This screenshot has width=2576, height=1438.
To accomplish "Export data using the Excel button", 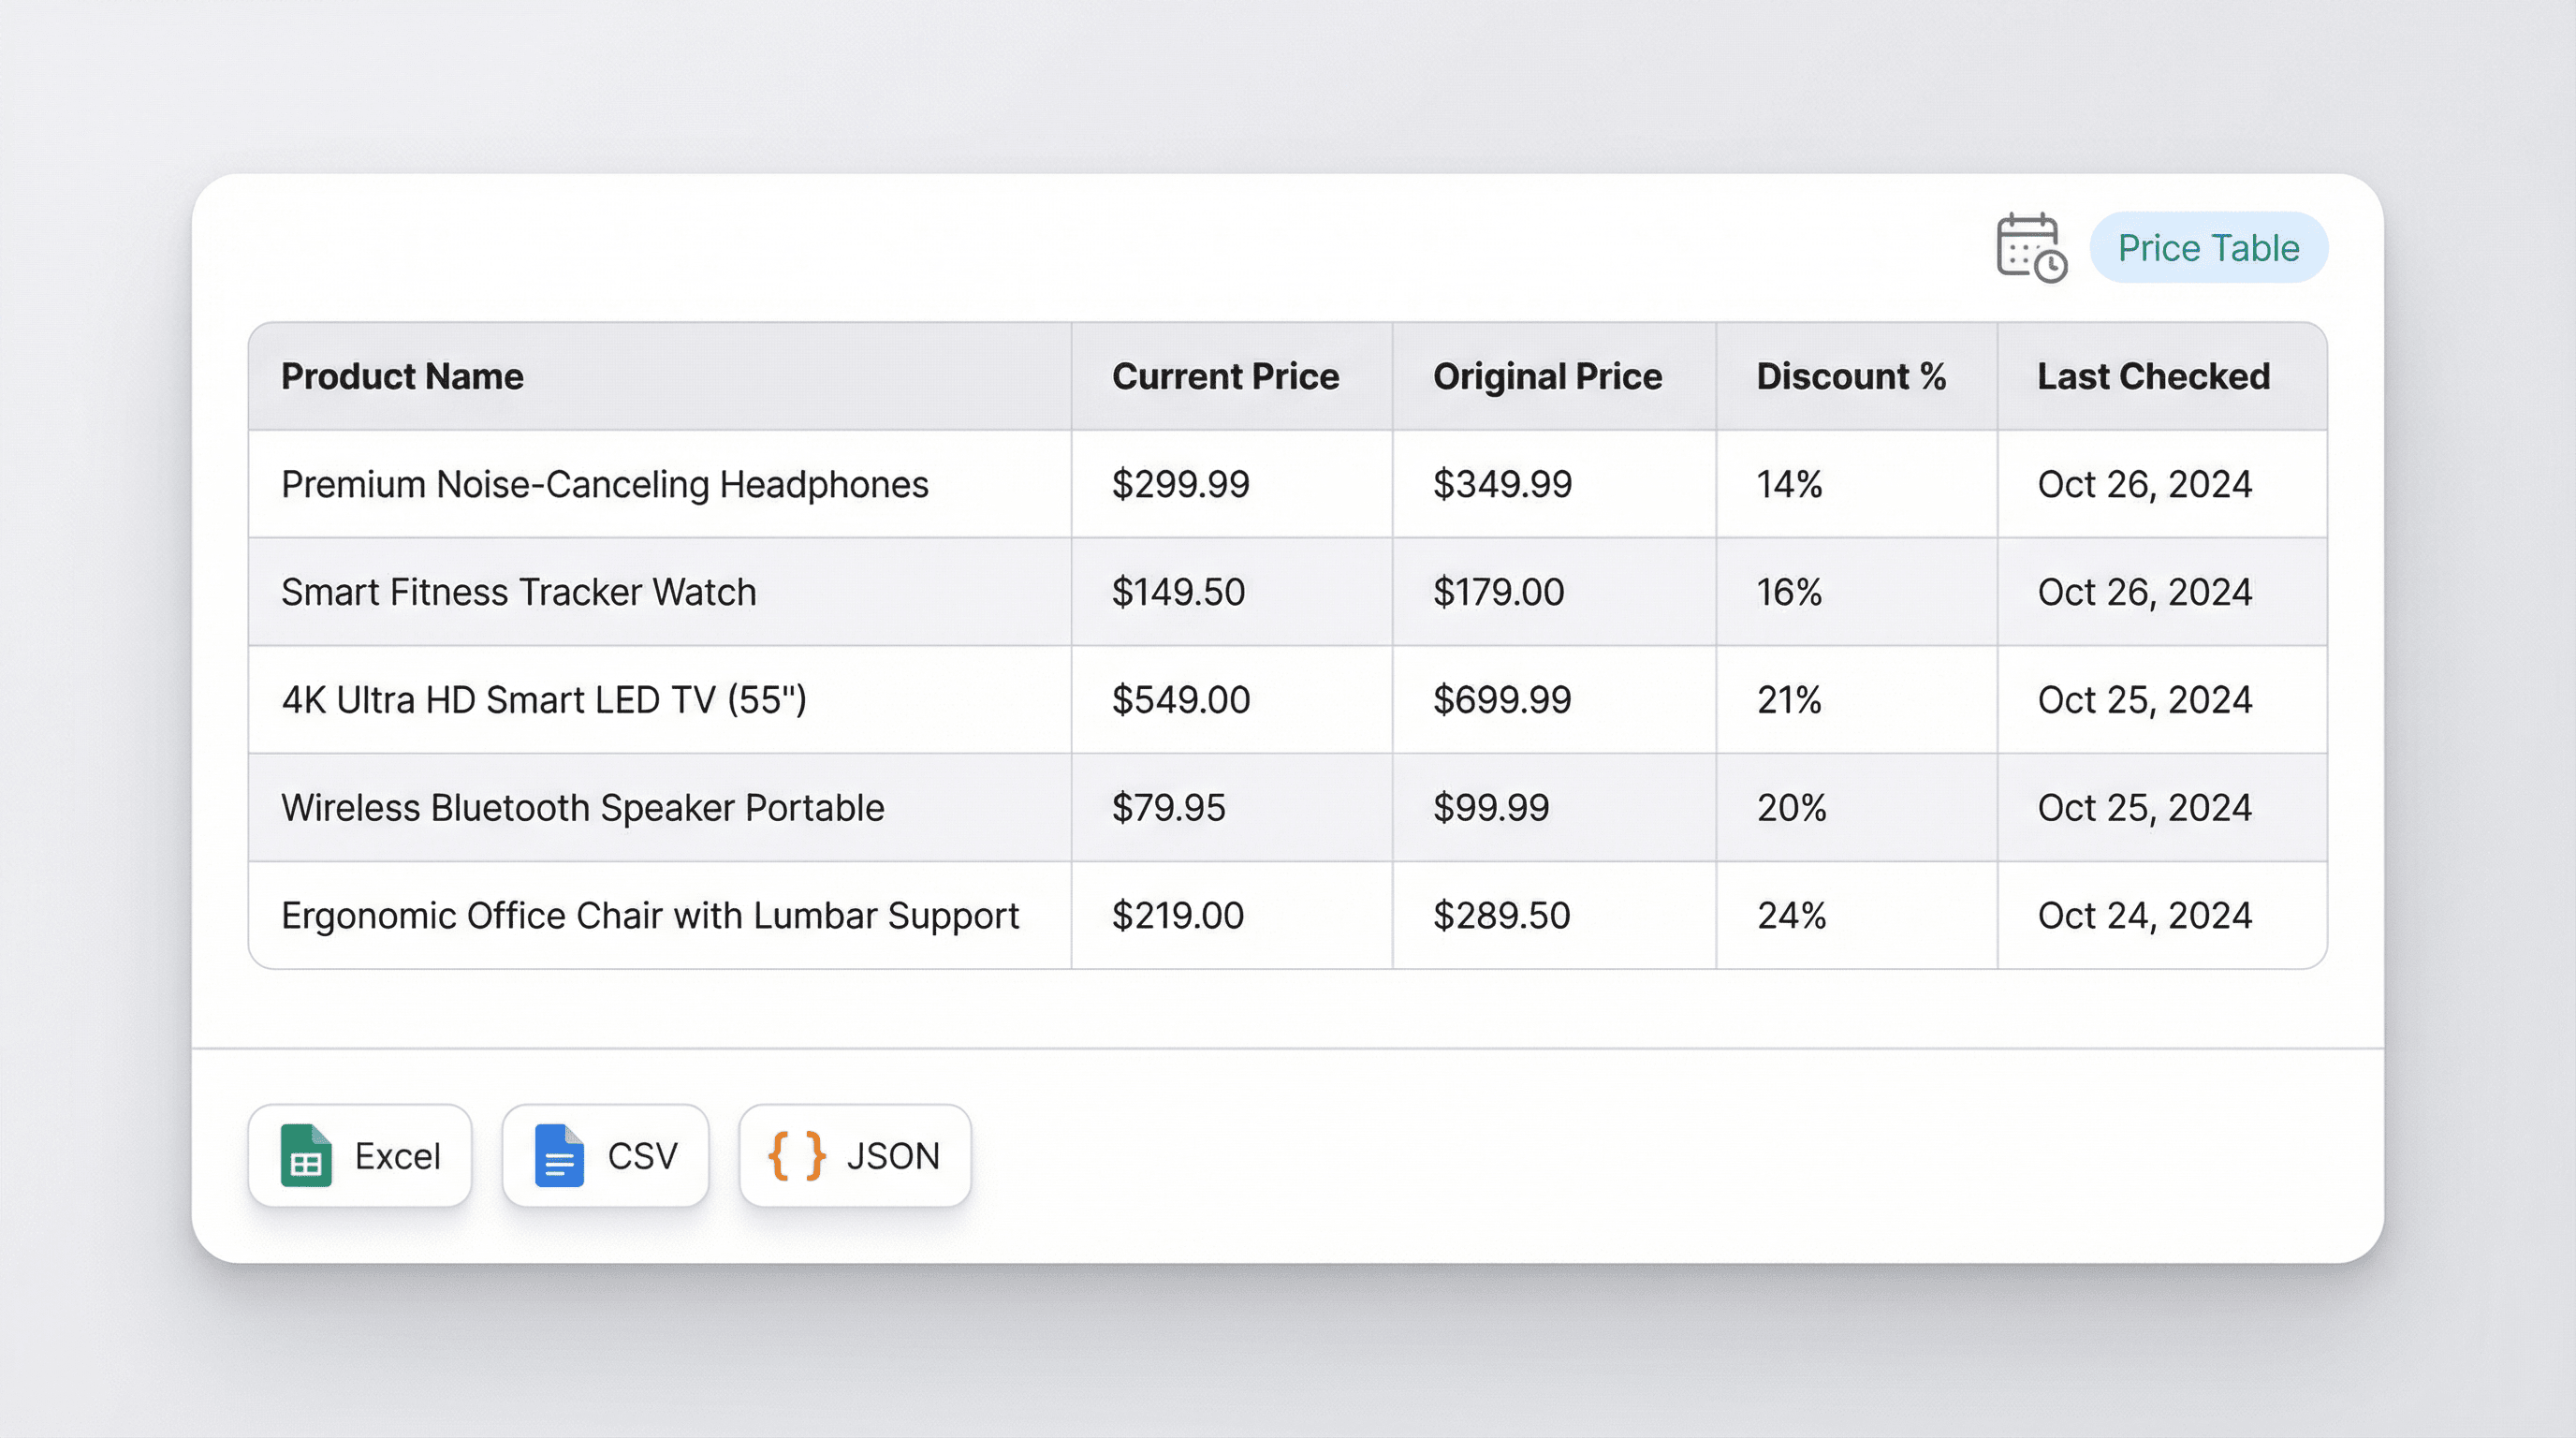I will [x=360, y=1156].
